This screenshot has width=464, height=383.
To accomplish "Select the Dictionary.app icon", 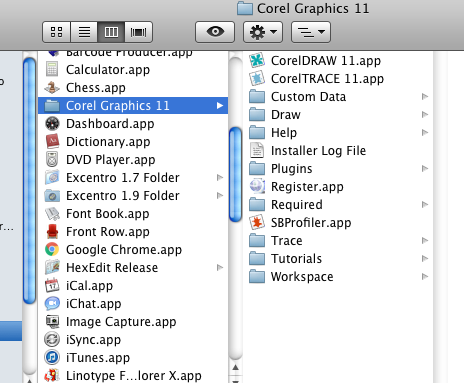I will coord(52,141).
